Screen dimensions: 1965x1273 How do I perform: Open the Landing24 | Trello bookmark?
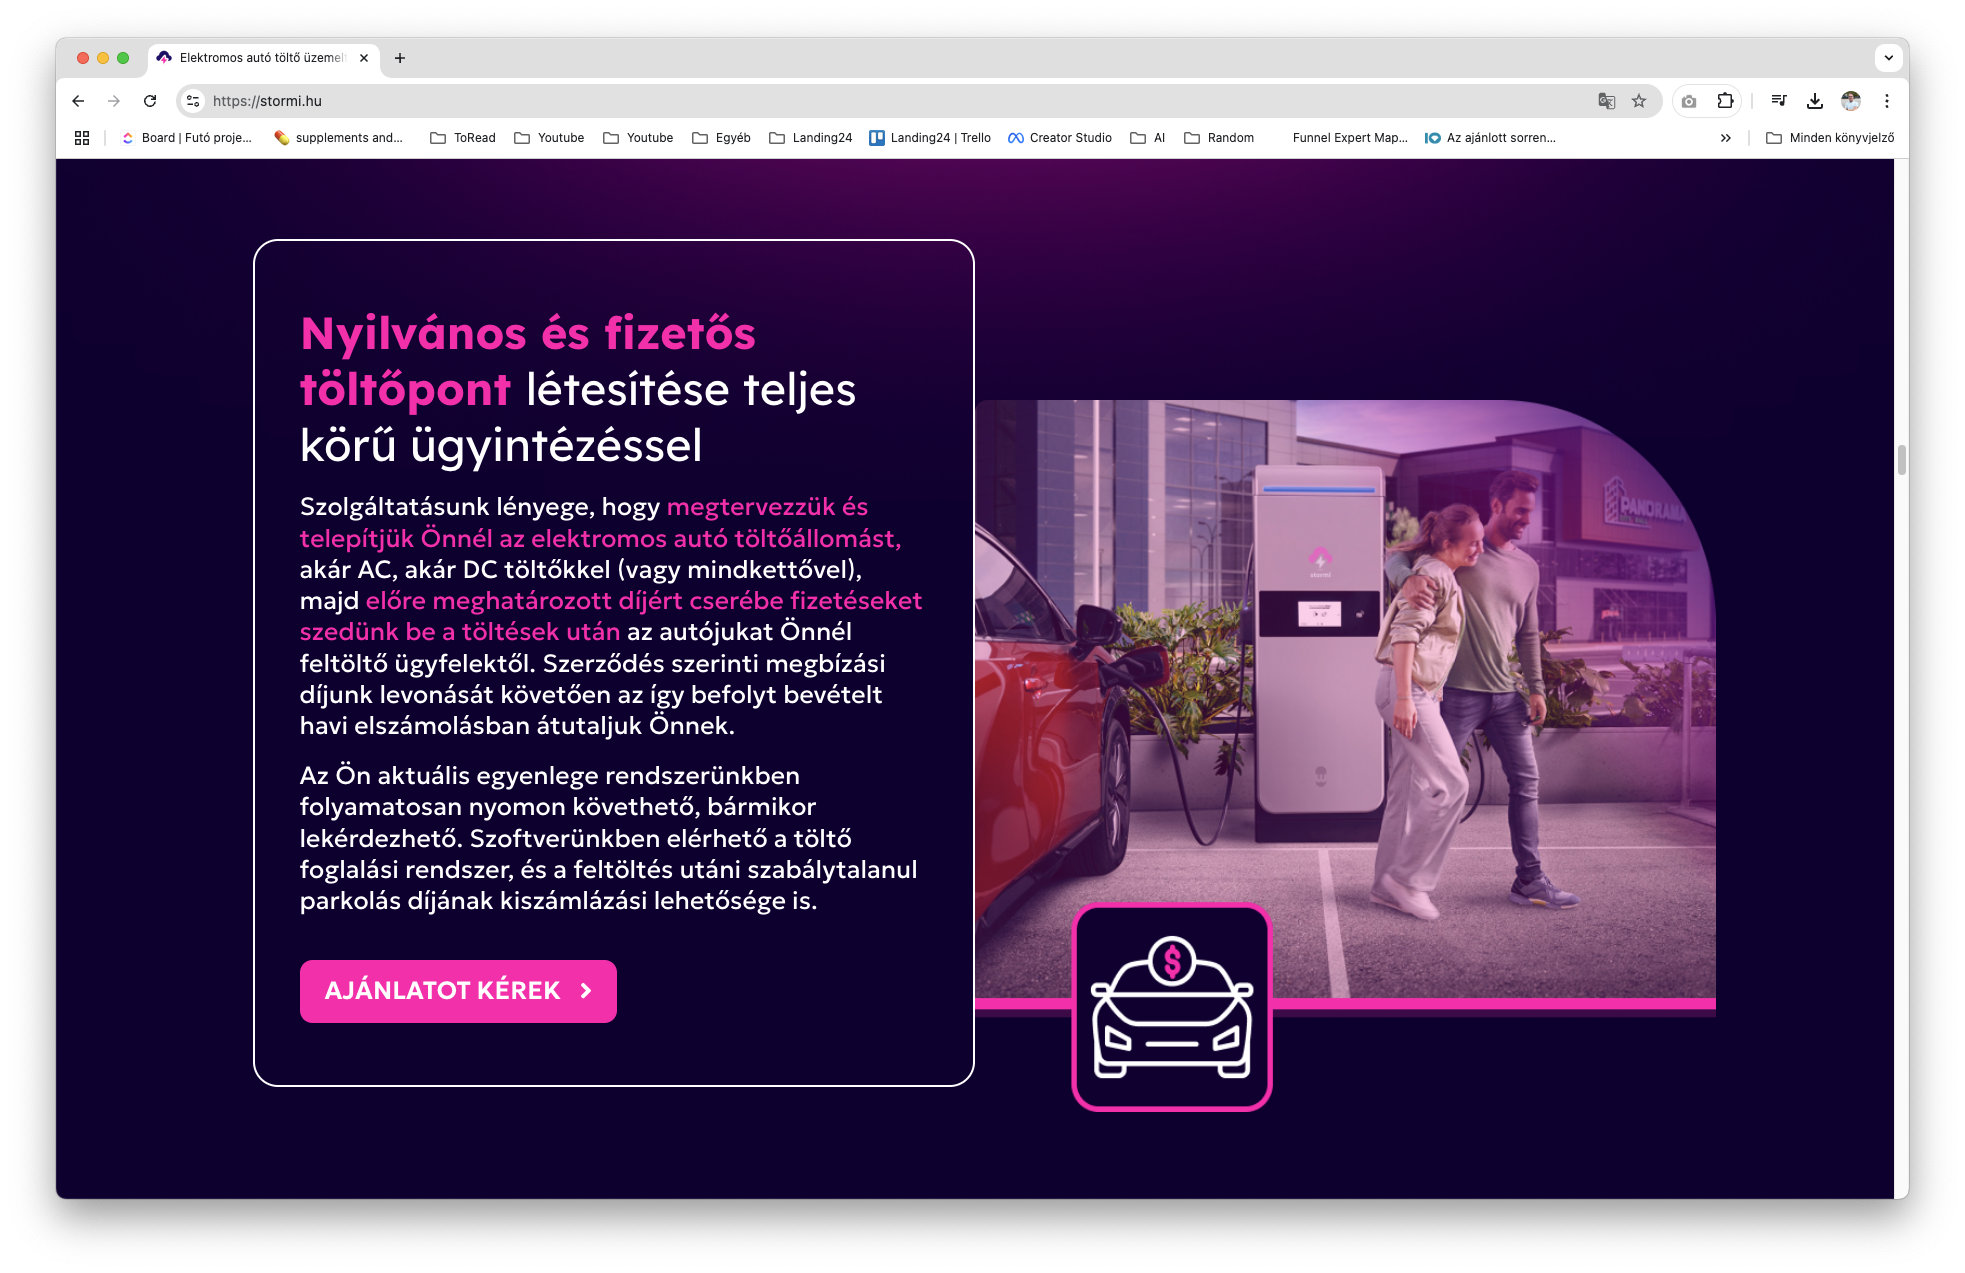[928, 138]
